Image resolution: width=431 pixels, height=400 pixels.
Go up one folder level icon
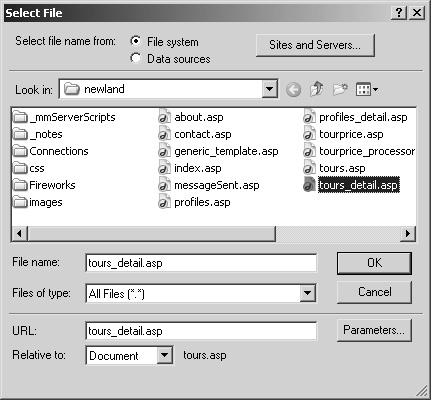pyautogui.click(x=317, y=89)
